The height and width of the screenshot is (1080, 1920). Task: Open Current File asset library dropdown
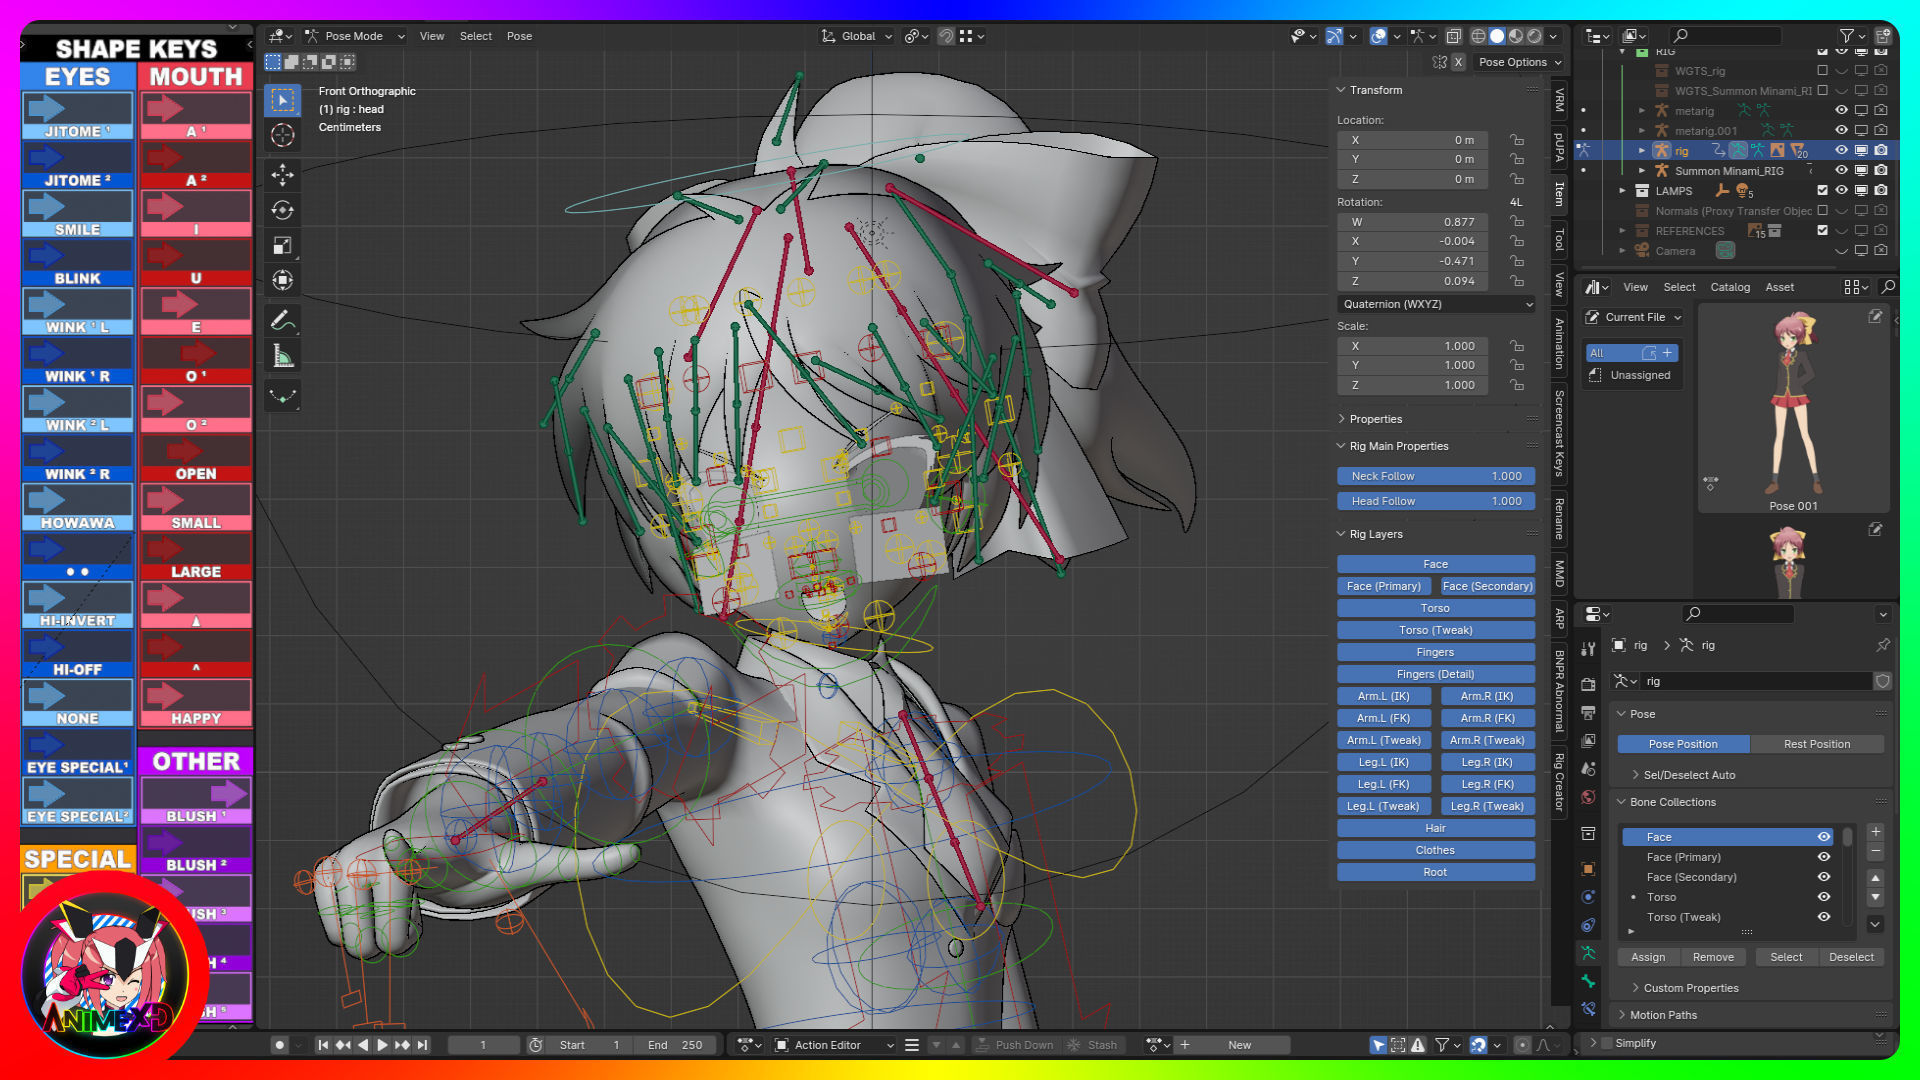tap(1634, 317)
